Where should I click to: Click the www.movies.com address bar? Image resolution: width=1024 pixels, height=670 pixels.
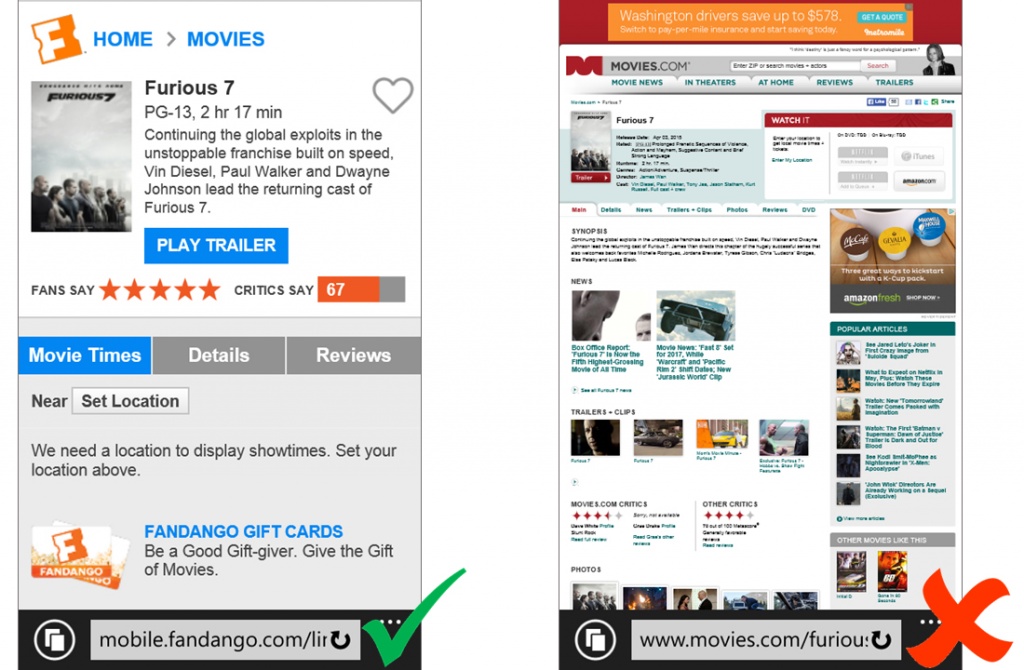(766, 639)
